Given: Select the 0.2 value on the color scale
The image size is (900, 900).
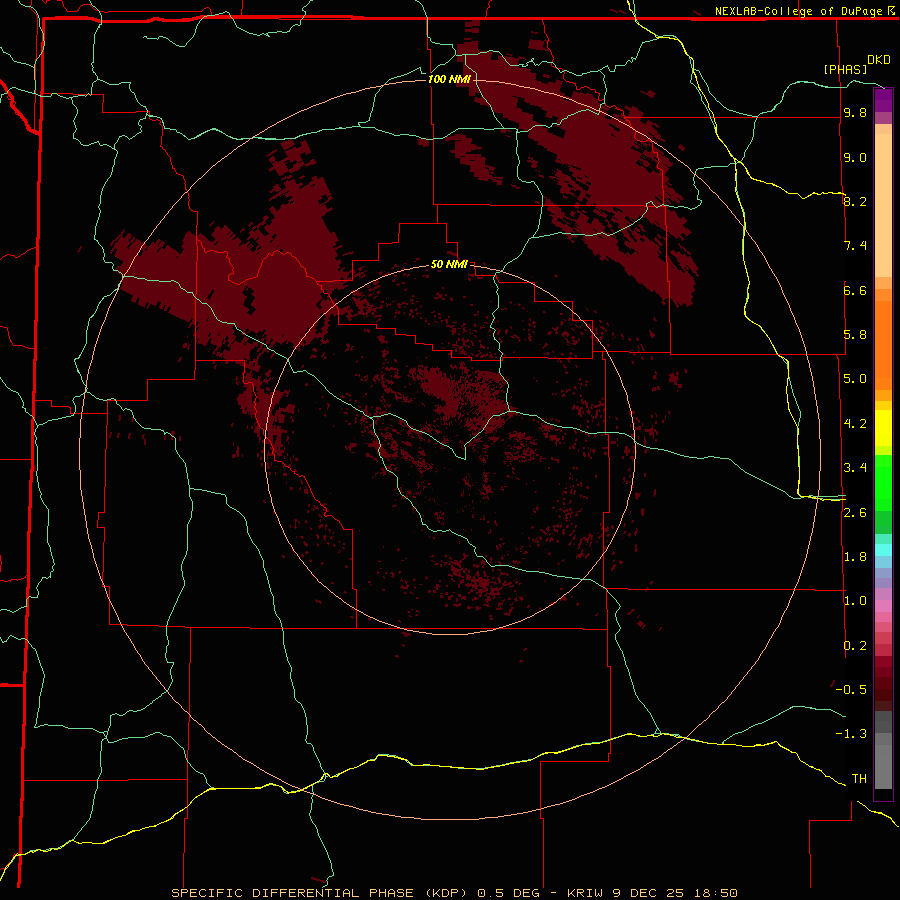Looking at the screenshot, I should tap(855, 646).
